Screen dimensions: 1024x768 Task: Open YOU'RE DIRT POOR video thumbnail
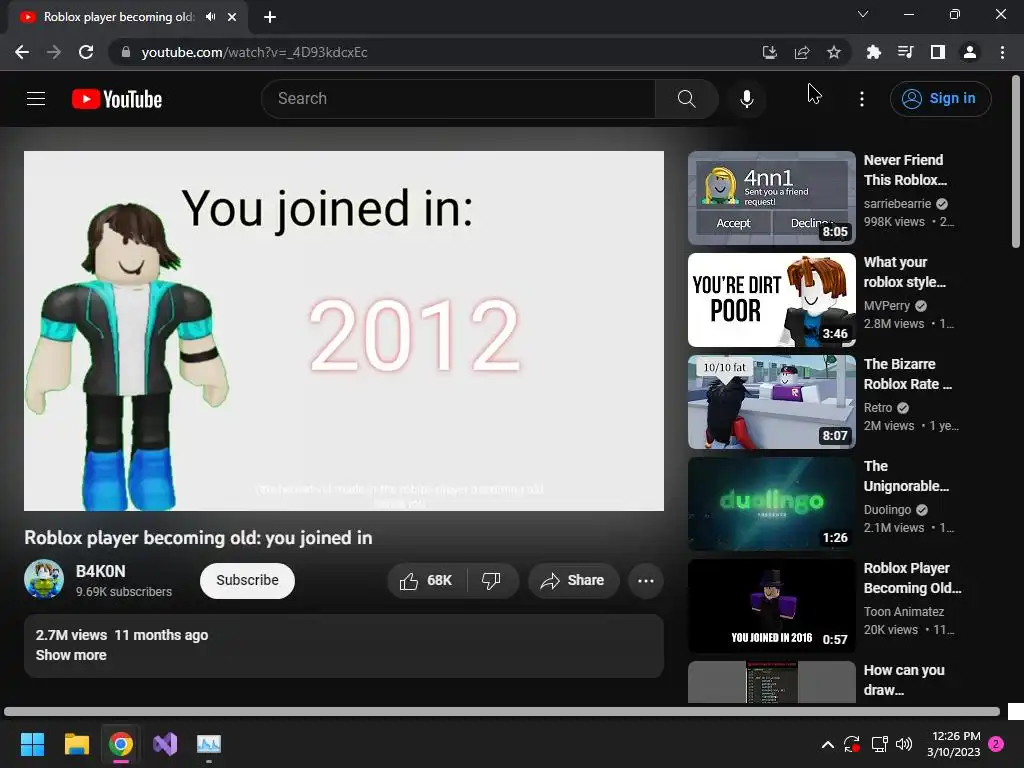(x=772, y=300)
